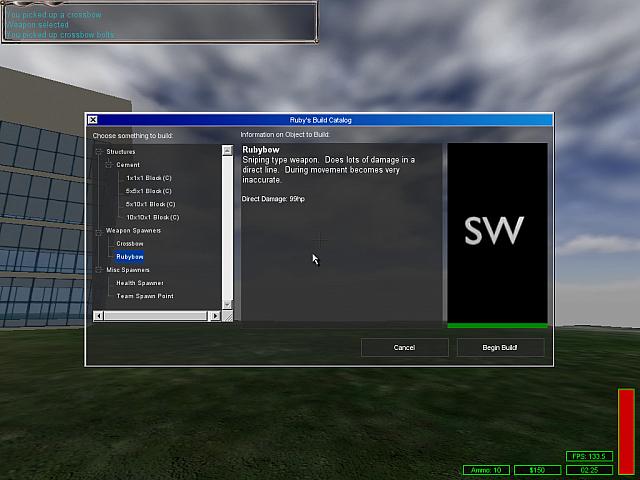Click the horizontal scrollbar right arrow
The height and width of the screenshot is (480, 640).
214,316
